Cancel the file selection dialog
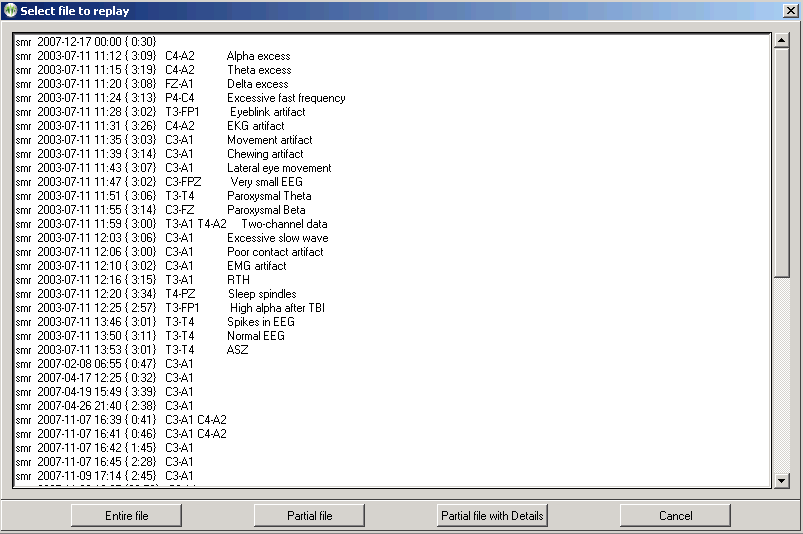This screenshot has width=803, height=534. 675,516
